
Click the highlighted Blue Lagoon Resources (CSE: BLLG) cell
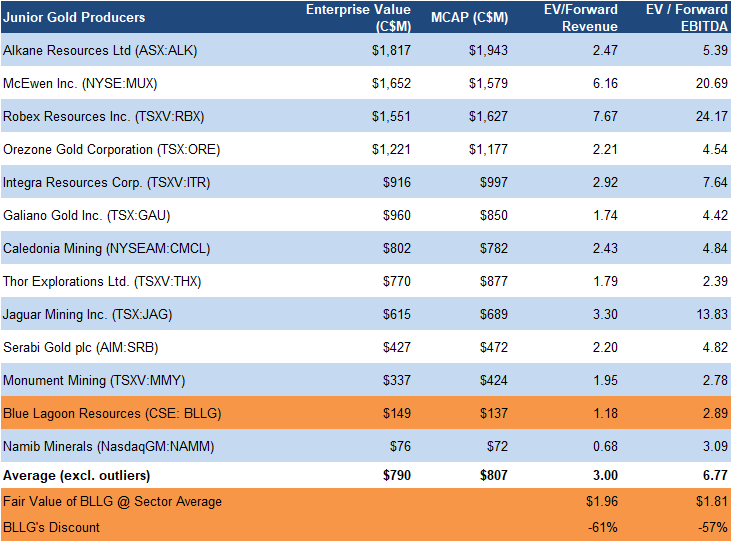point(112,413)
